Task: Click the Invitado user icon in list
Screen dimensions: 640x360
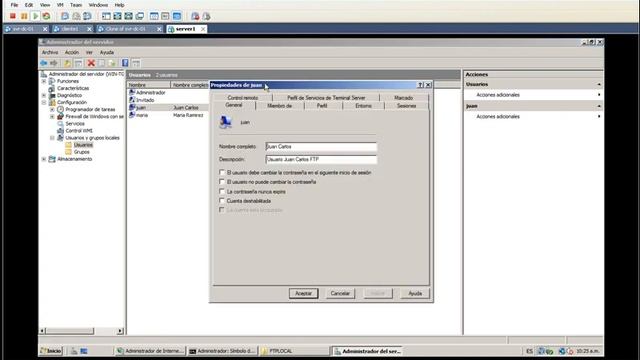Action: (x=132, y=100)
